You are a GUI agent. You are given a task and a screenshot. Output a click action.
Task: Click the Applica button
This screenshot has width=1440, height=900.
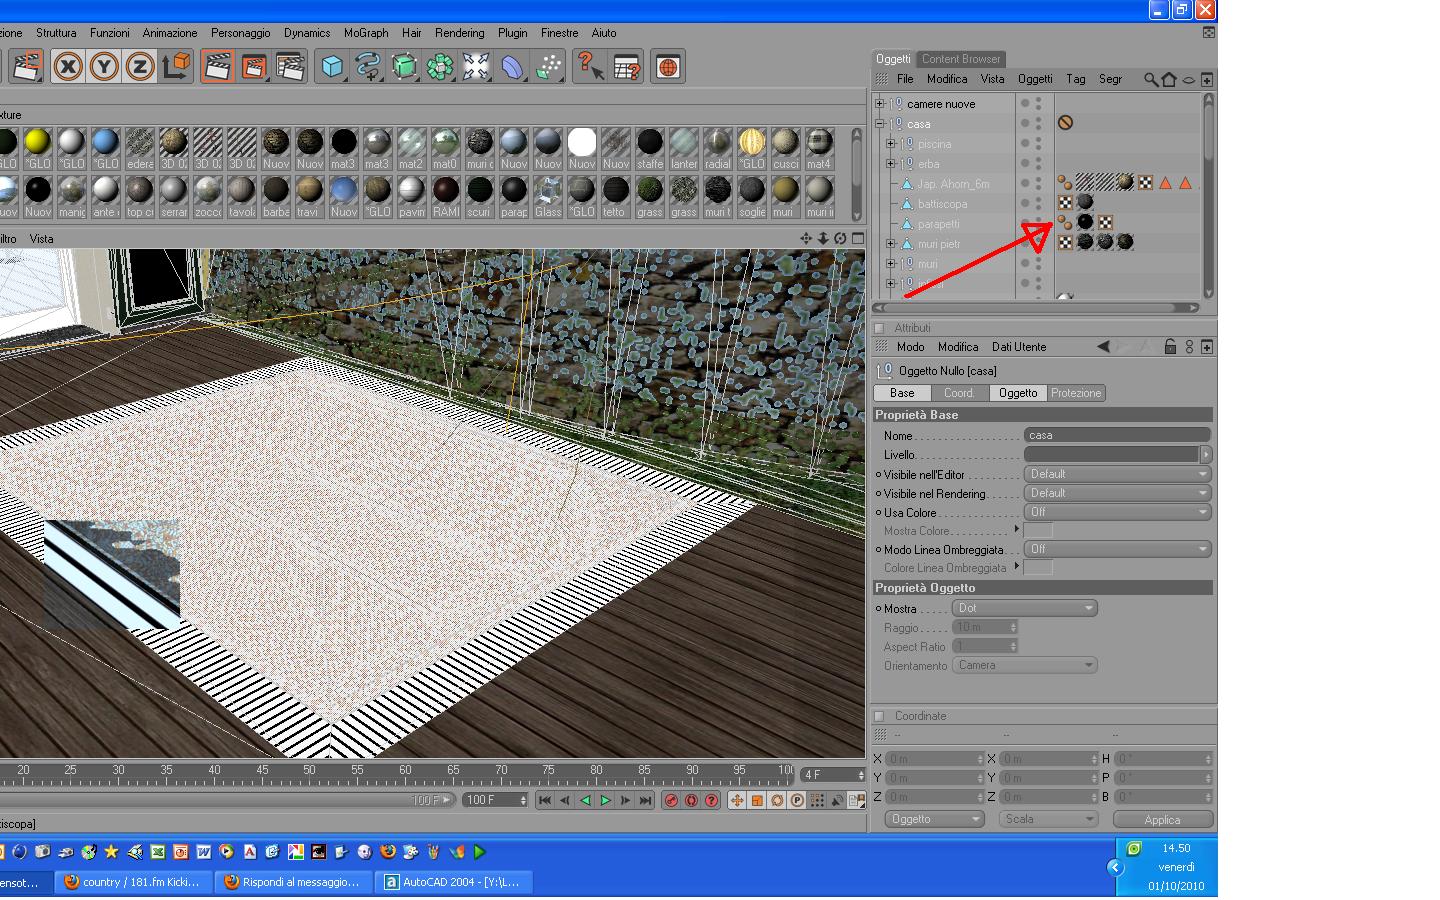click(x=1162, y=819)
